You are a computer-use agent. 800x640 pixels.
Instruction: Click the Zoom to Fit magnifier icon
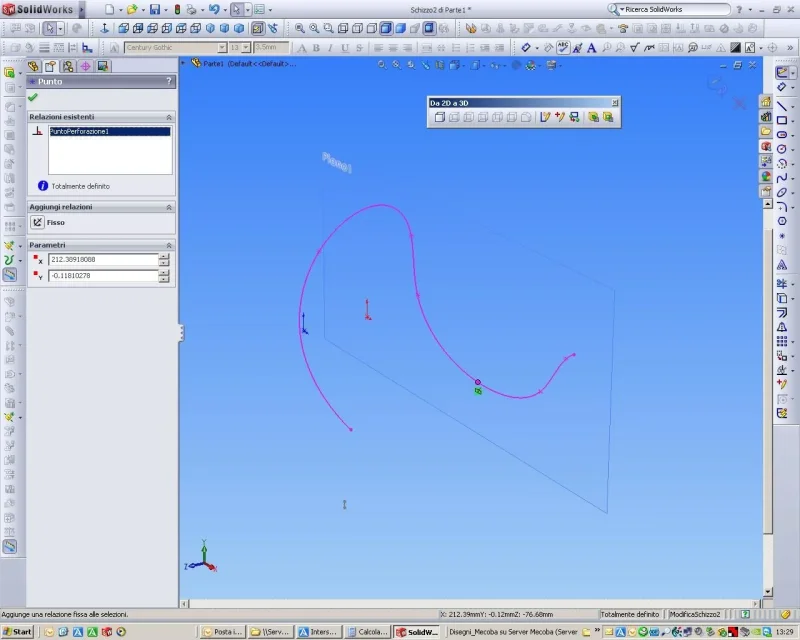(x=299, y=28)
